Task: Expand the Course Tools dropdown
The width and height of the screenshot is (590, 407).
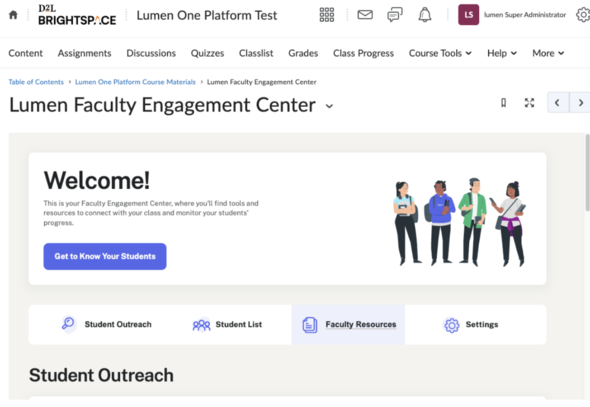Action: pyautogui.click(x=440, y=53)
